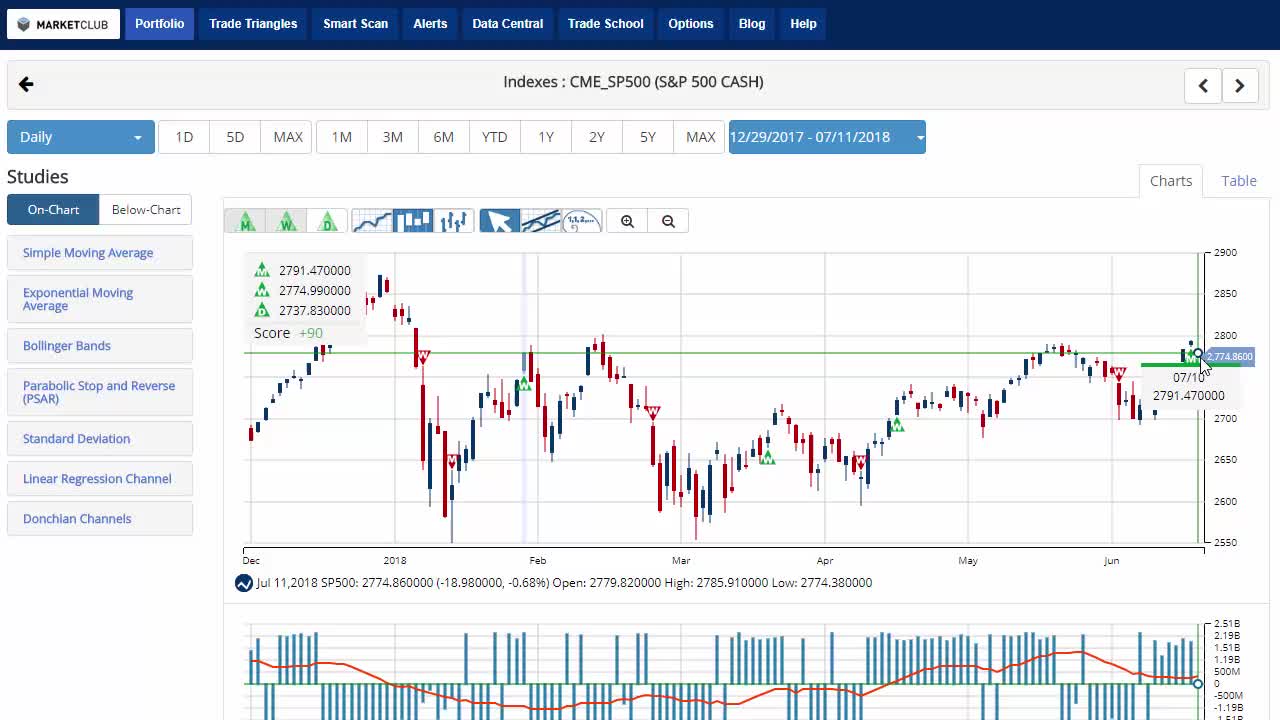The height and width of the screenshot is (720, 1280).
Task: Click red down triangle signal in June
Action: point(1119,373)
